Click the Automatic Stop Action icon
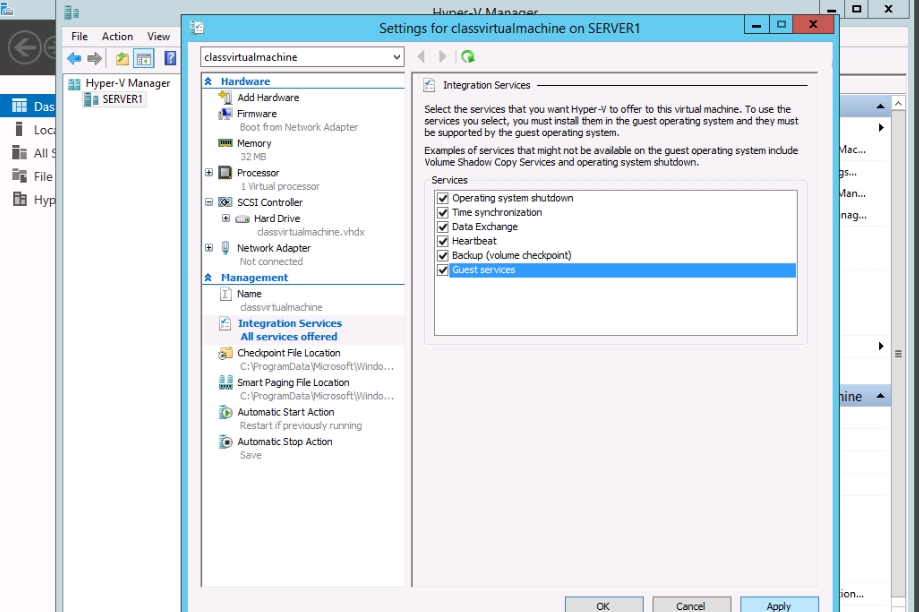This screenshot has height=612, width=919. [x=226, y=442]
